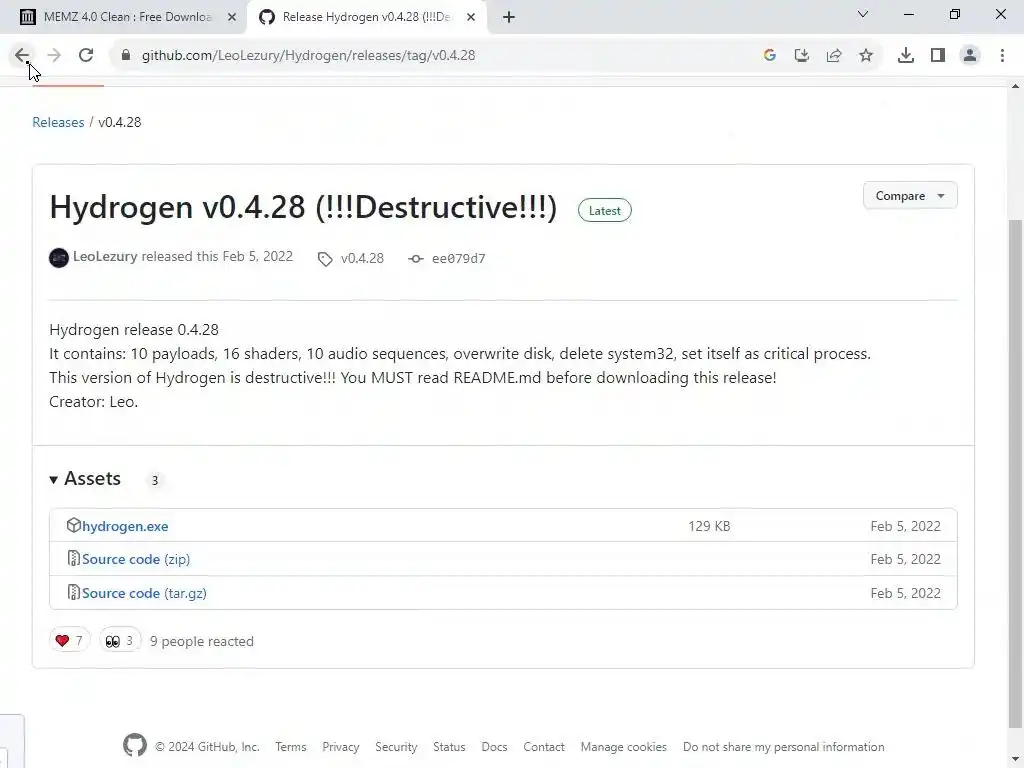Open the Chrome profile avatar
The image size is (1024, 768).
click(970, 56)
